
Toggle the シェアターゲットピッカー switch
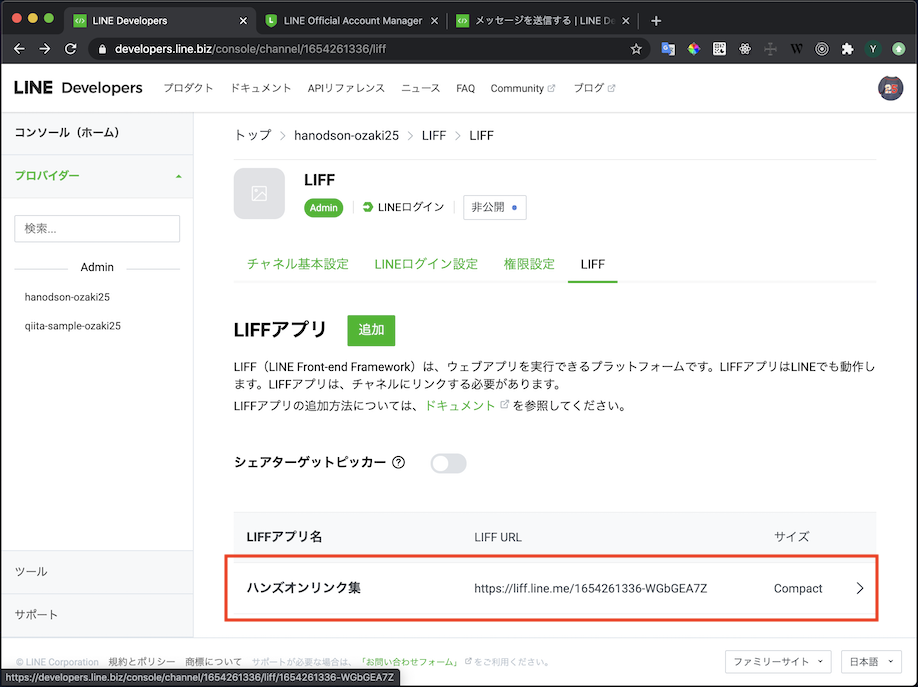pyautogui.click(x=448, y=463)
